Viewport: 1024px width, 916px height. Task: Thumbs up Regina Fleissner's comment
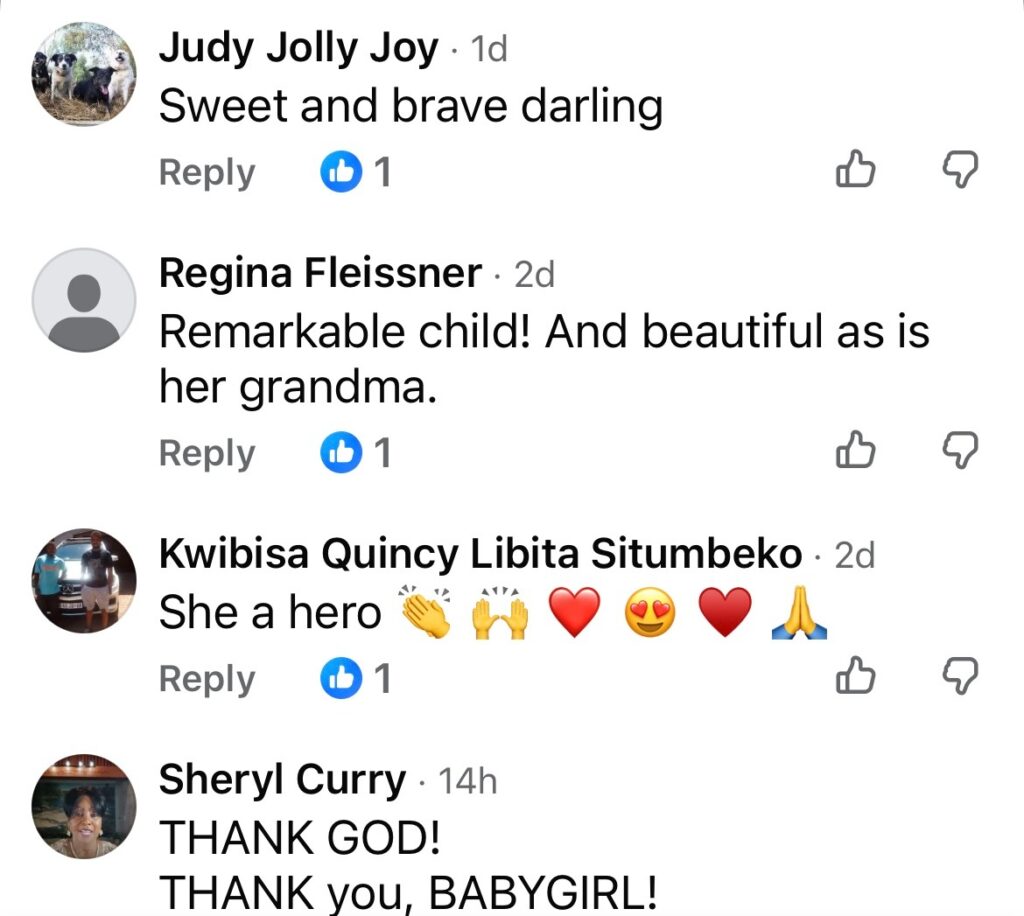pos(855,450)
